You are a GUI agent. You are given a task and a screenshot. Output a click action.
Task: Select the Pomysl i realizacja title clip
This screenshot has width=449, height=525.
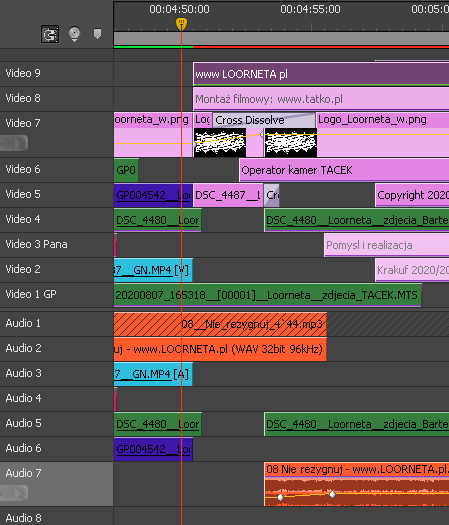tap(386, 245)
